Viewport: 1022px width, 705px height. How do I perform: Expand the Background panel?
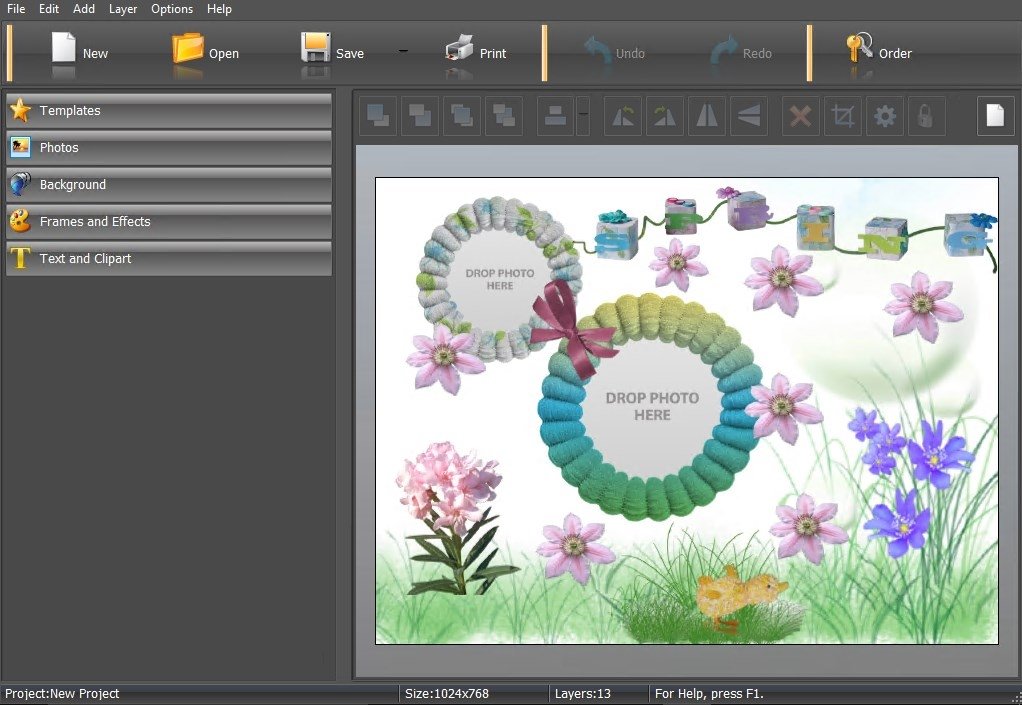point(169,185)
